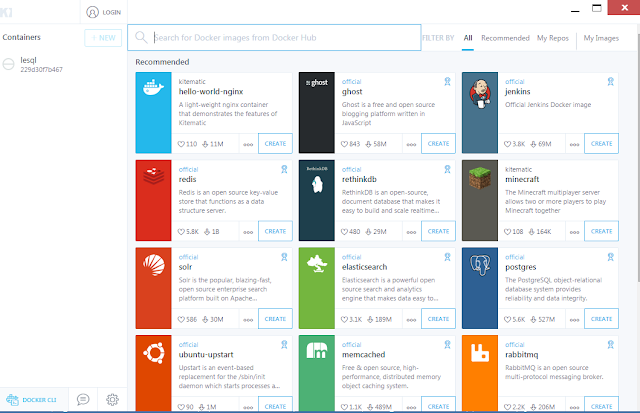Click the elasticsearch bonsai tree logo
The height and width of the screenshot is (413, 640).
[317, 264]
